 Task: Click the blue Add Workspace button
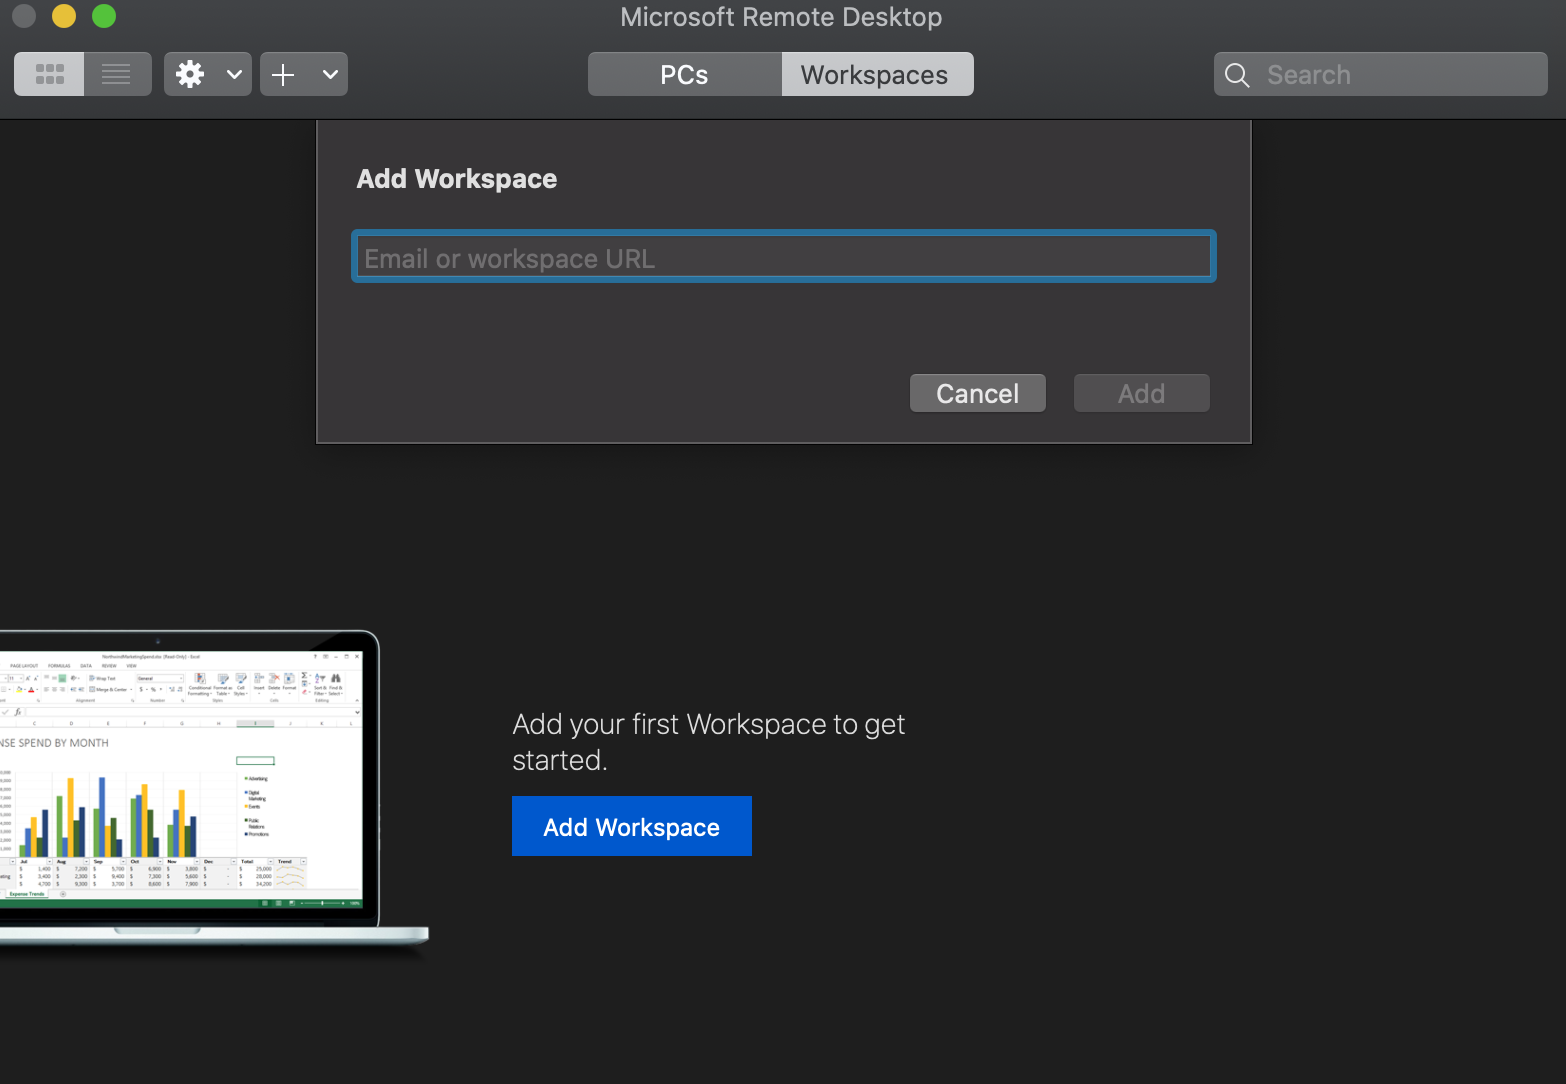(632, 826)
